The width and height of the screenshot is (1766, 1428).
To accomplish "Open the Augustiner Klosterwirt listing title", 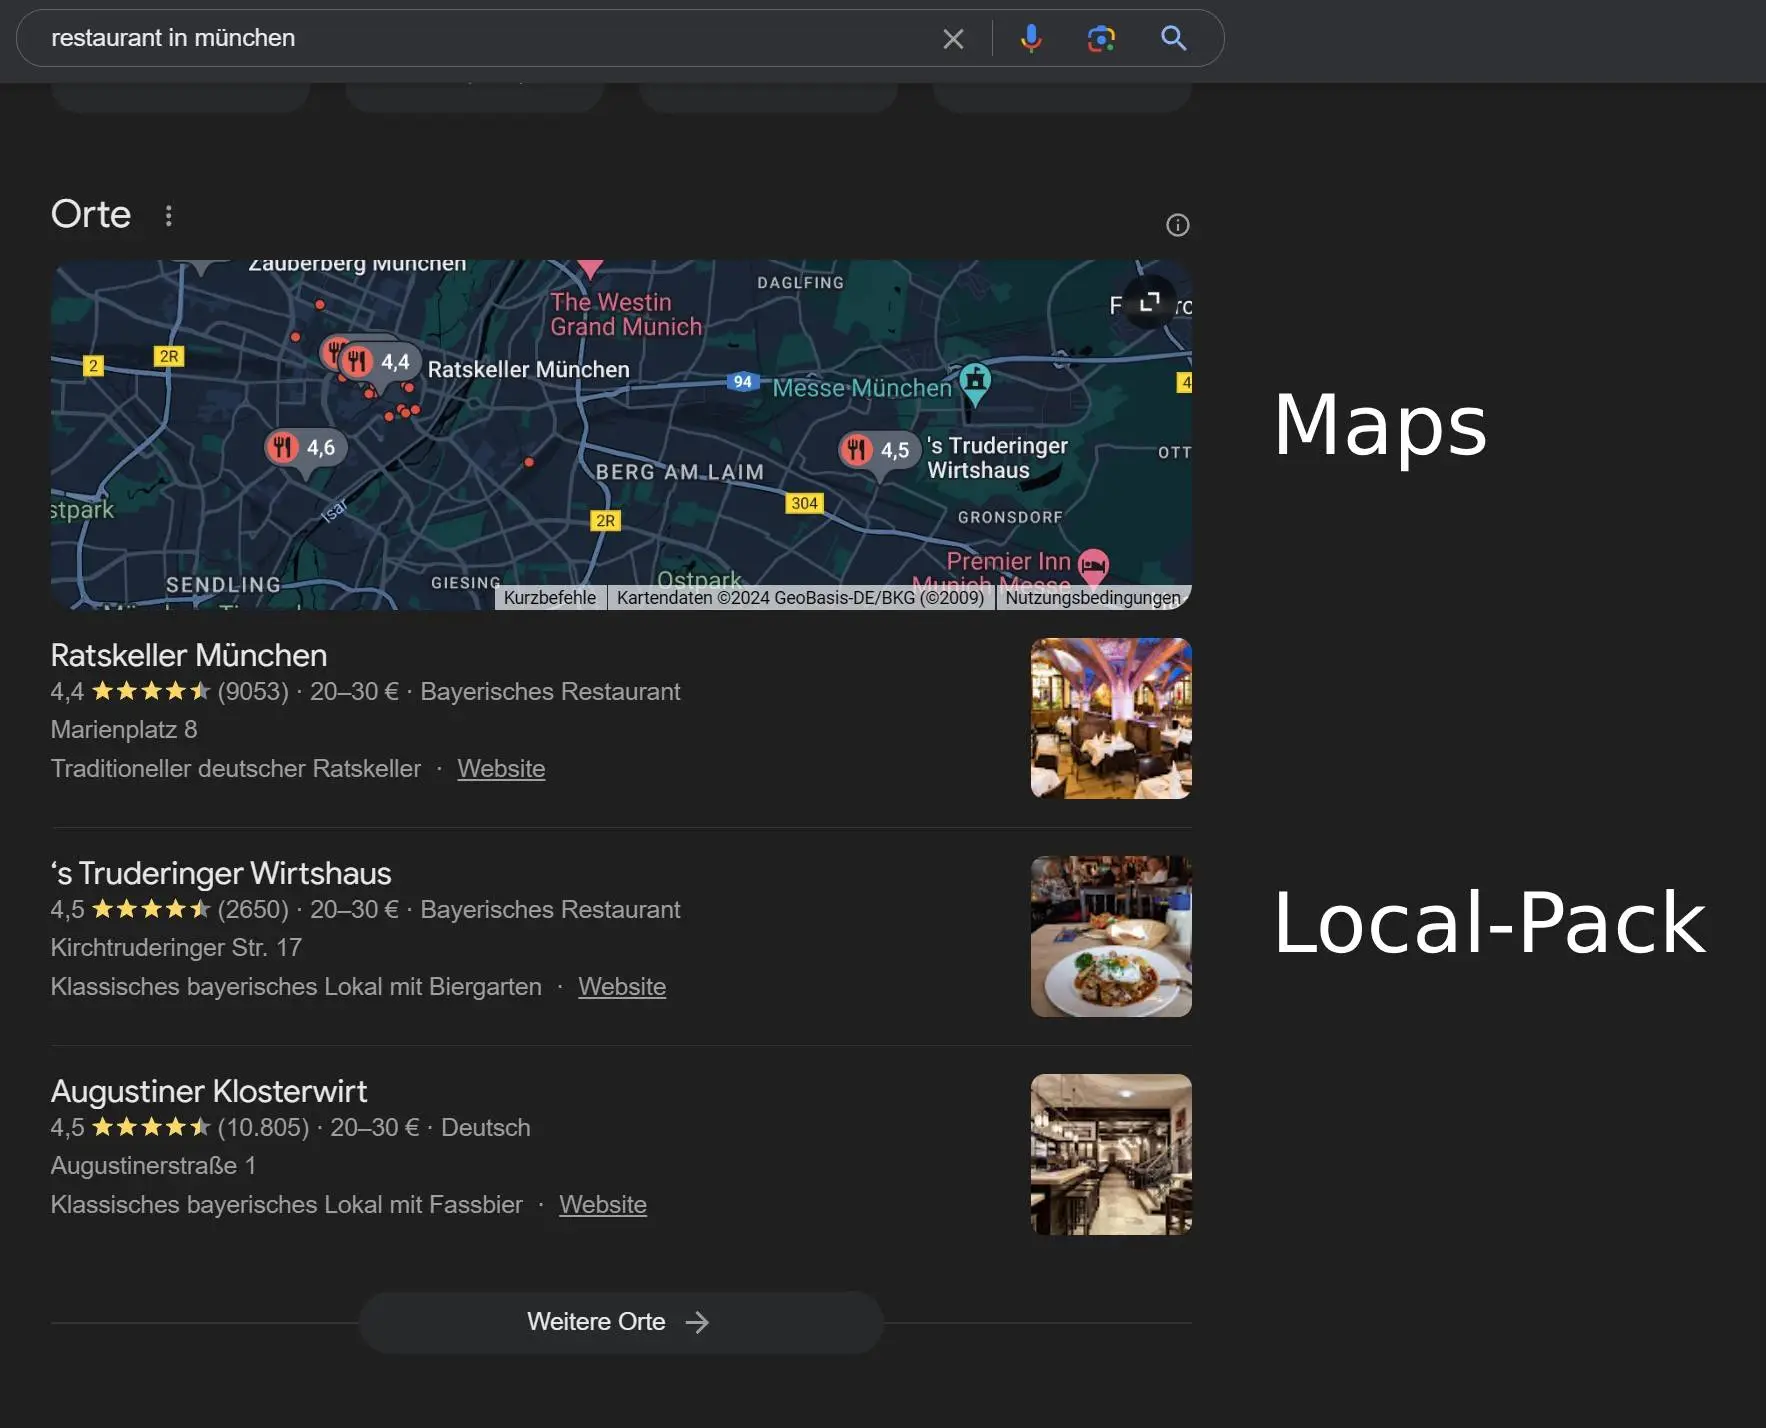I will (209, 1092).
